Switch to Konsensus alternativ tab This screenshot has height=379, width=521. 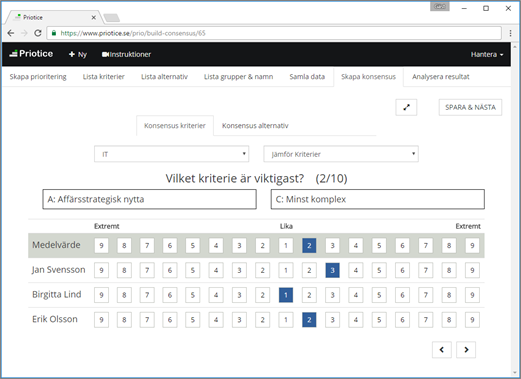(x=255, y=126)
